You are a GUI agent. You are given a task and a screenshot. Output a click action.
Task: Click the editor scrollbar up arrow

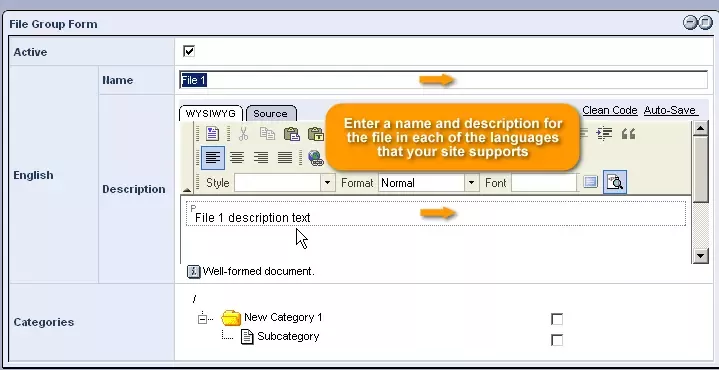click(700, 128)
